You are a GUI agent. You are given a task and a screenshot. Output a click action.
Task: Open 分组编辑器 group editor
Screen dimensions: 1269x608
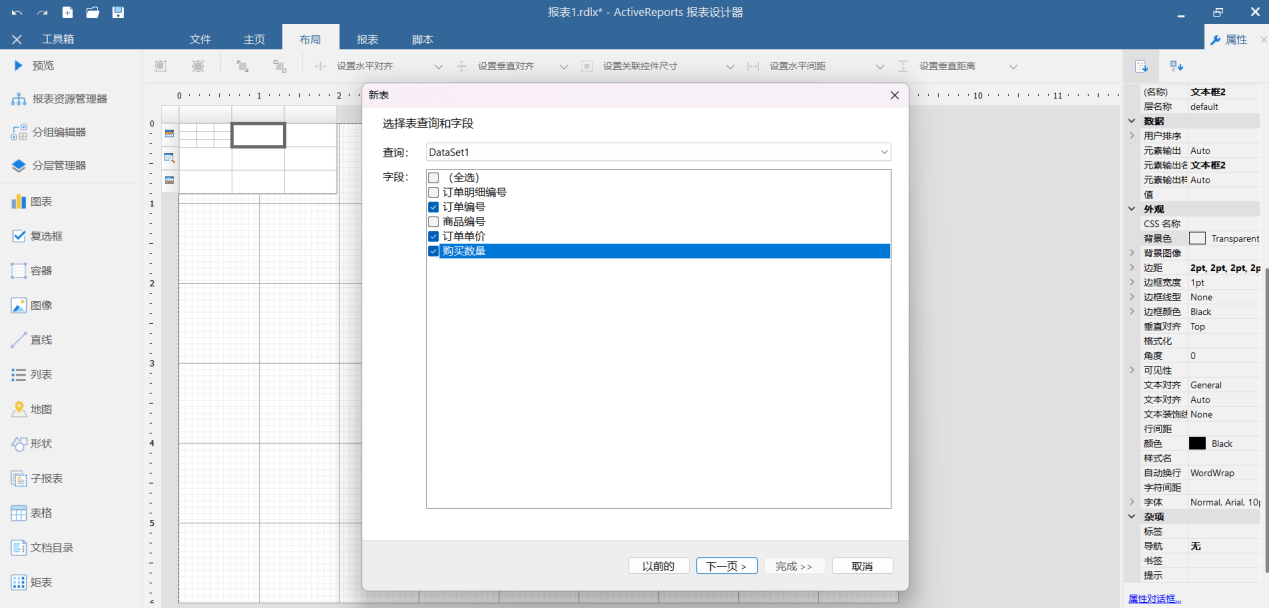(x=49, y=132)
